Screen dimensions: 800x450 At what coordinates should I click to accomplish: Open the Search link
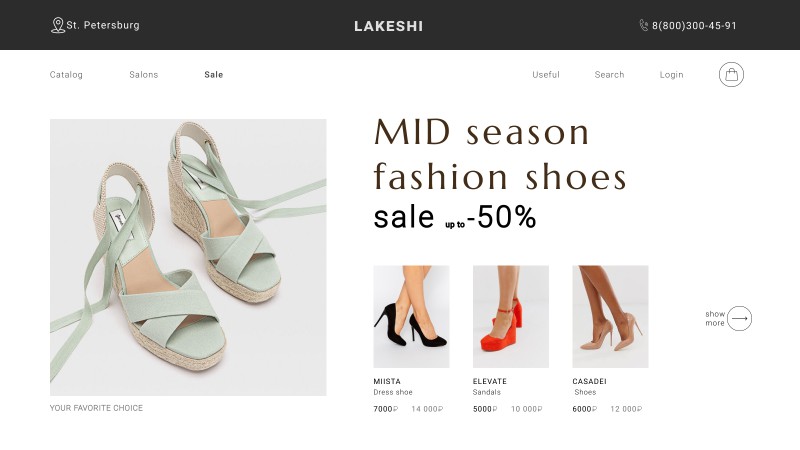(x=609, y=74)
